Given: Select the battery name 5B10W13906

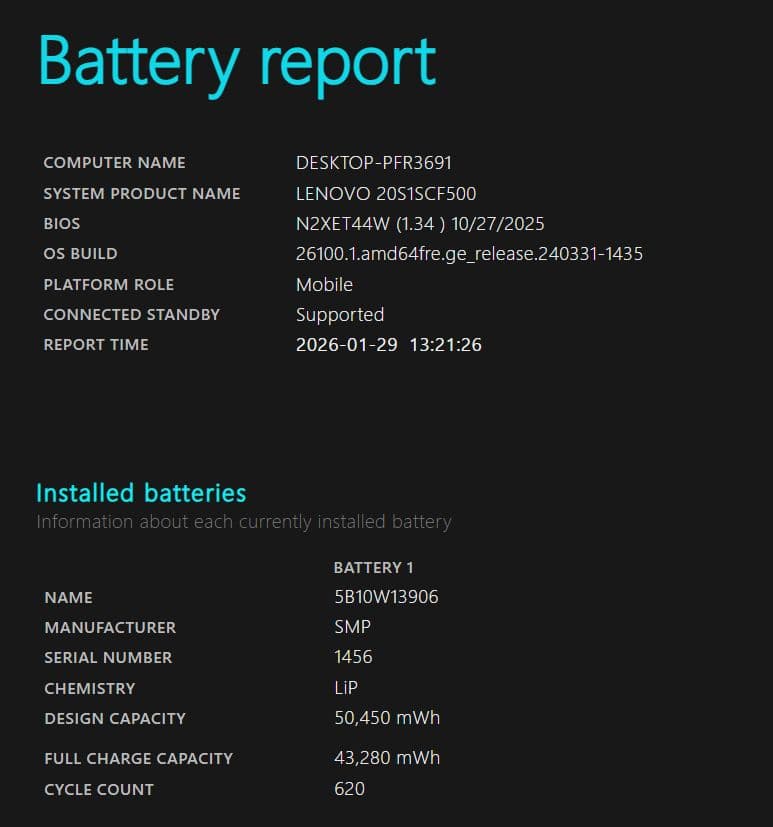Looking at the screenshot, I should pos(386,597).
